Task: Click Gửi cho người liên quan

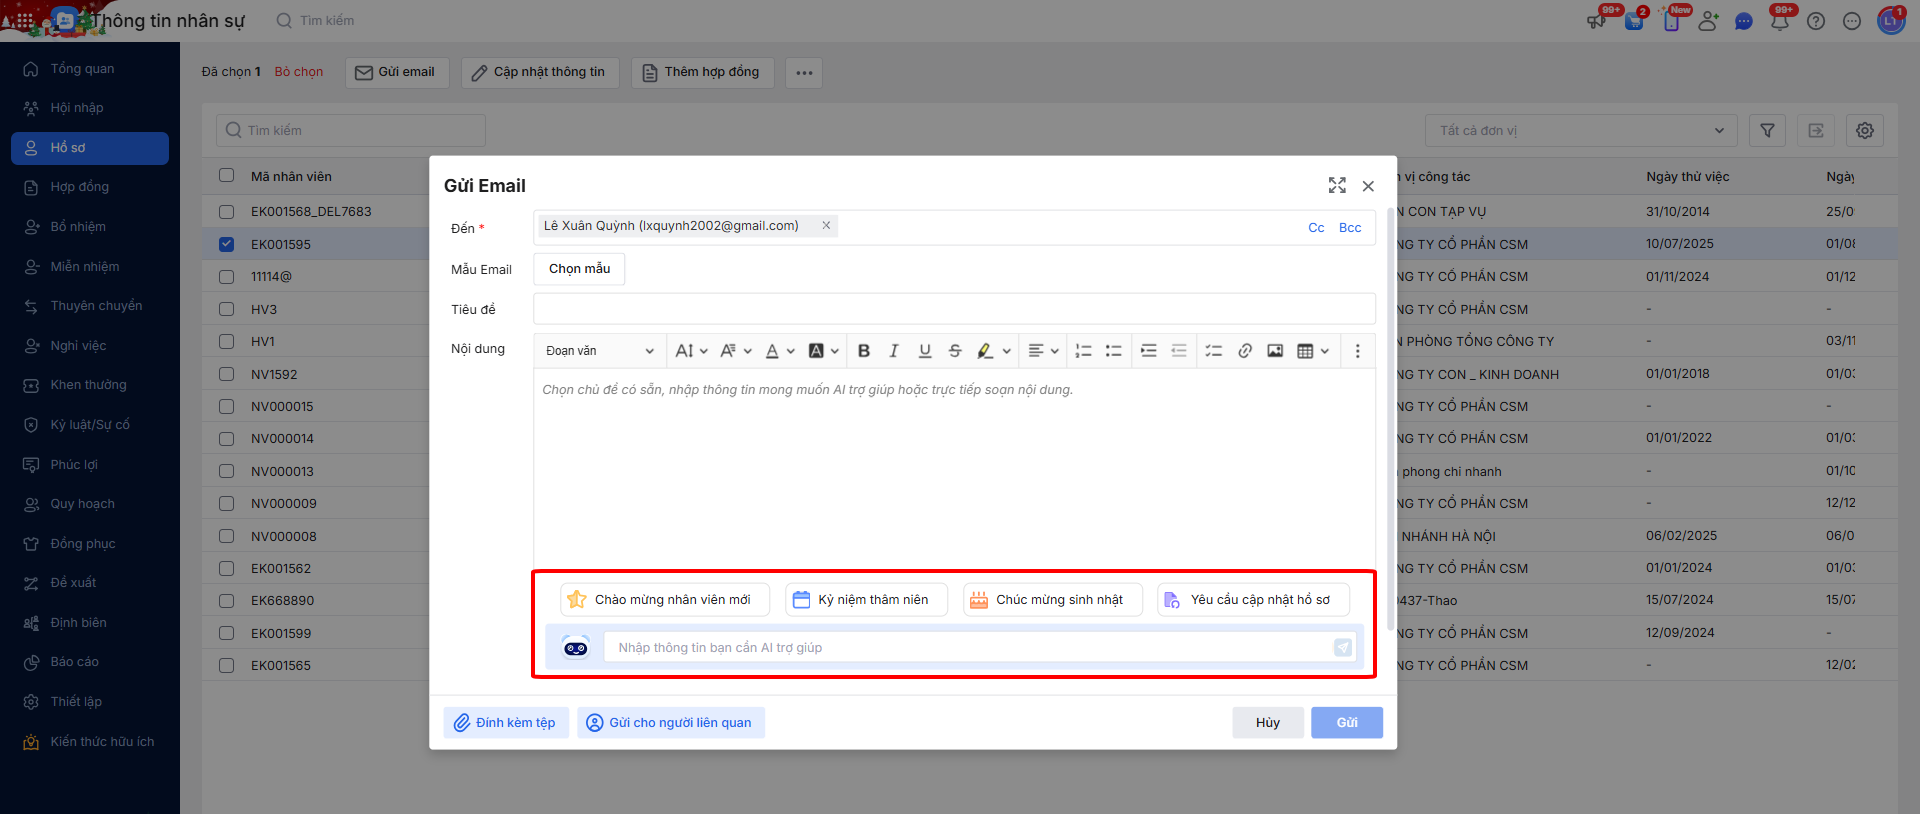Action: (x=671, y=723)
